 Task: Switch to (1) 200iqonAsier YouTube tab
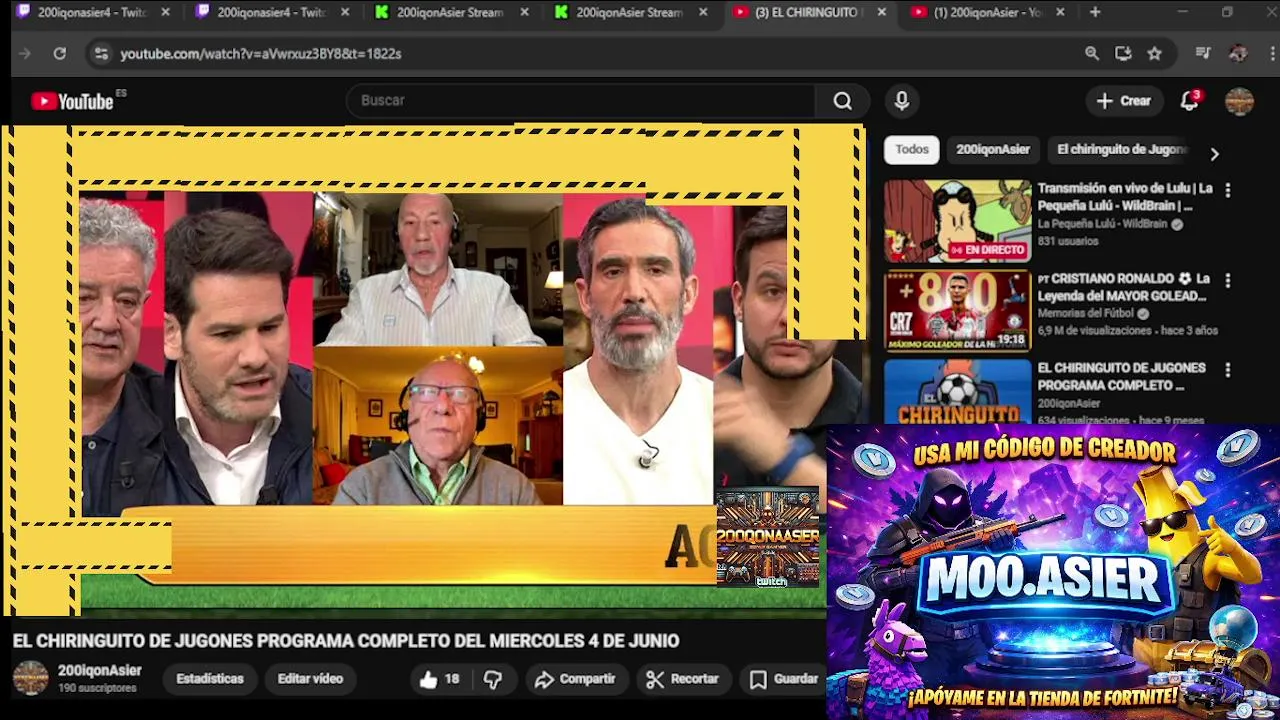988,13
